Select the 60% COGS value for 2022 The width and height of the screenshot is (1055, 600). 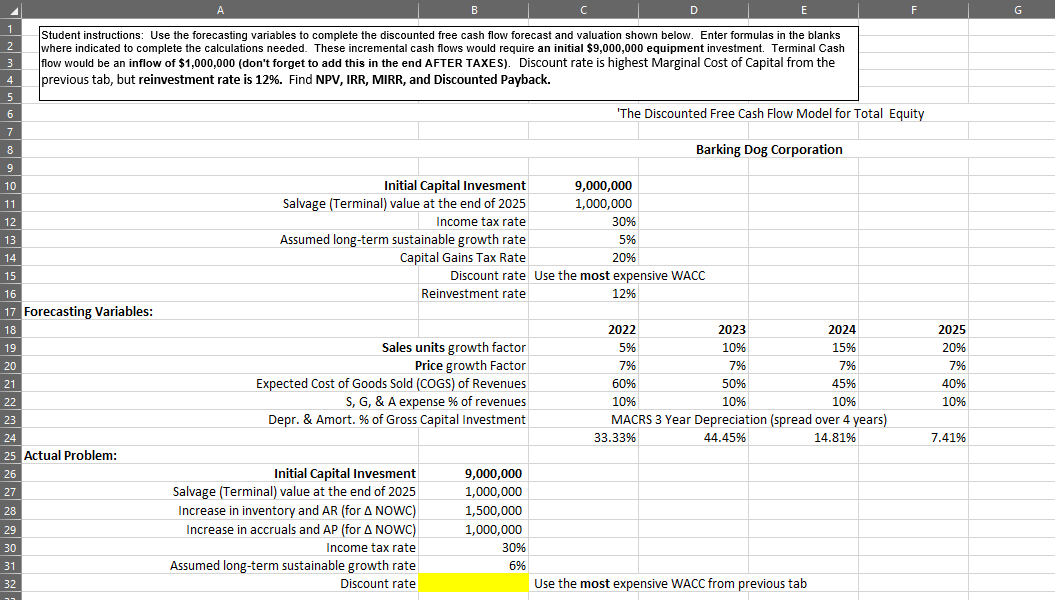click(x=624, y=383)
